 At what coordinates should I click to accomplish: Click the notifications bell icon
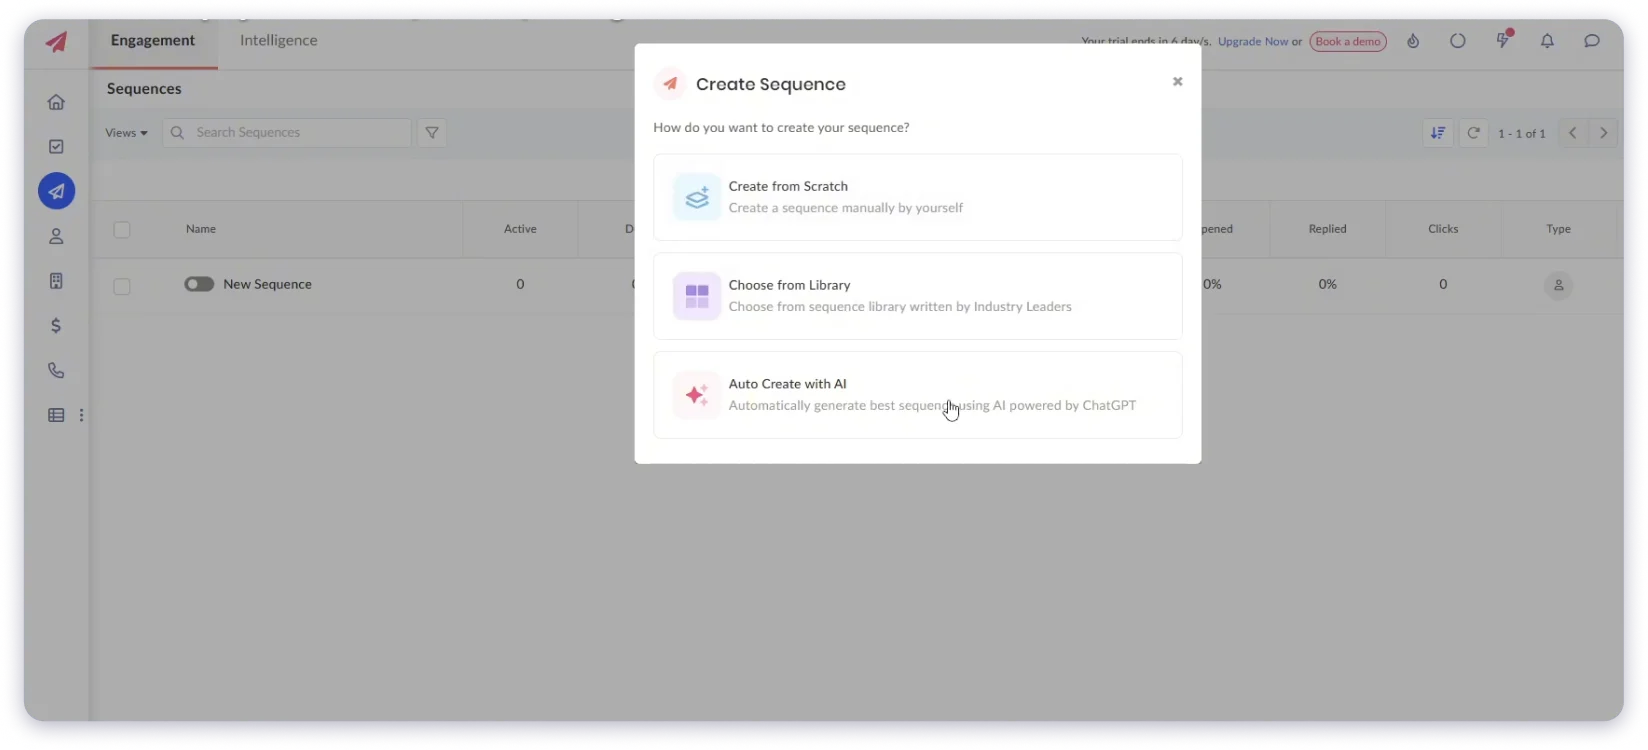pyautogui.click(x=1547, y=41)
